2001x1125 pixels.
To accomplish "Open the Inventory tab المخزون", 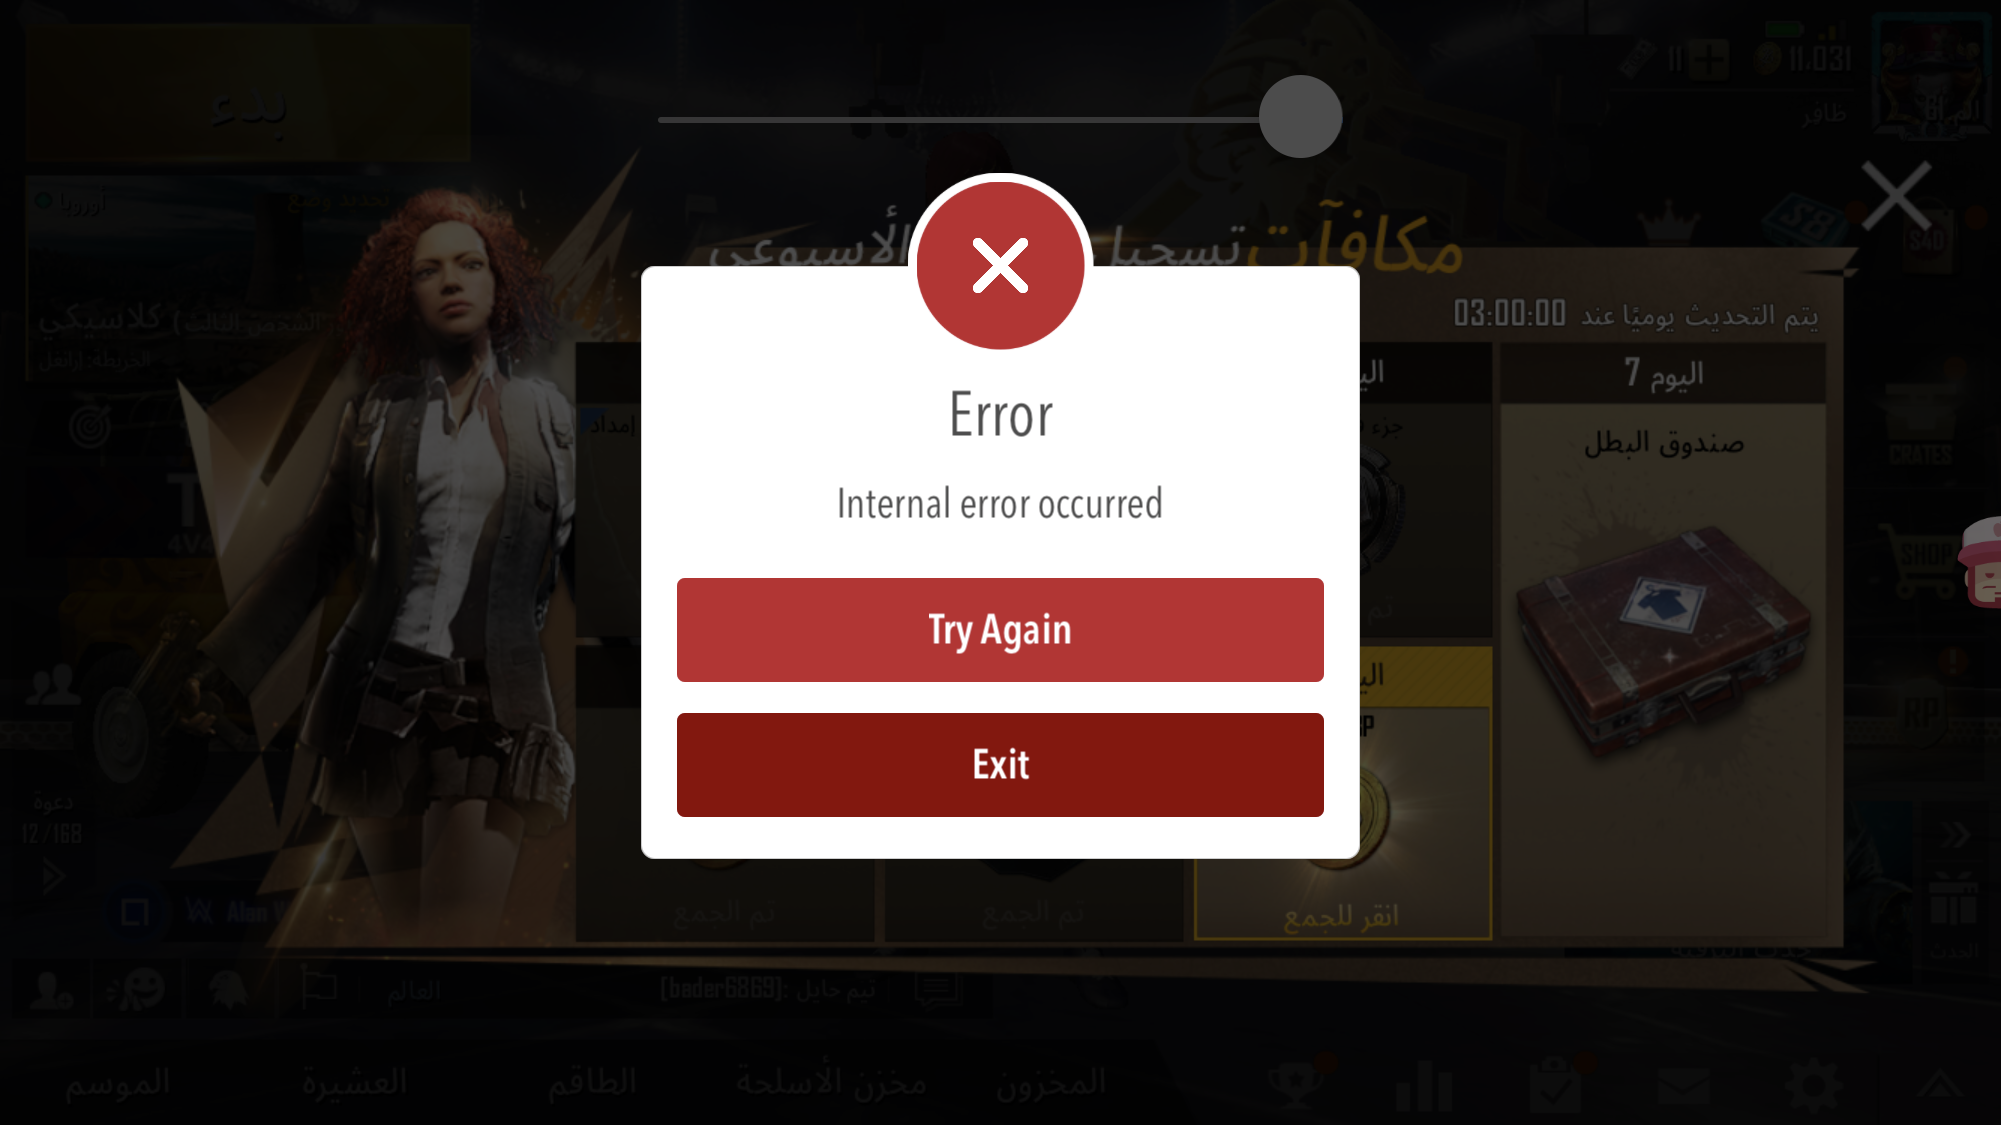I will point(1051,1083).
